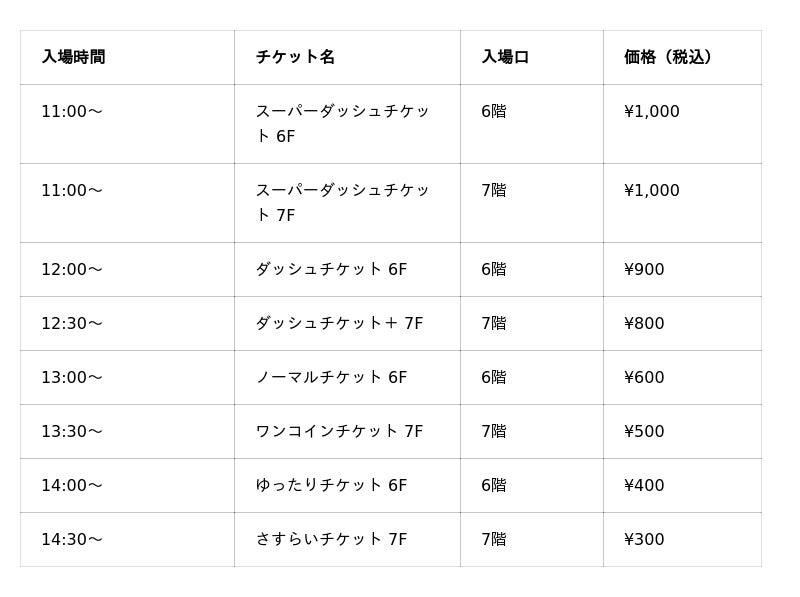Click スーパーダッシュチケット 6F ticket name
800x597 pixels.
[342, 123]
